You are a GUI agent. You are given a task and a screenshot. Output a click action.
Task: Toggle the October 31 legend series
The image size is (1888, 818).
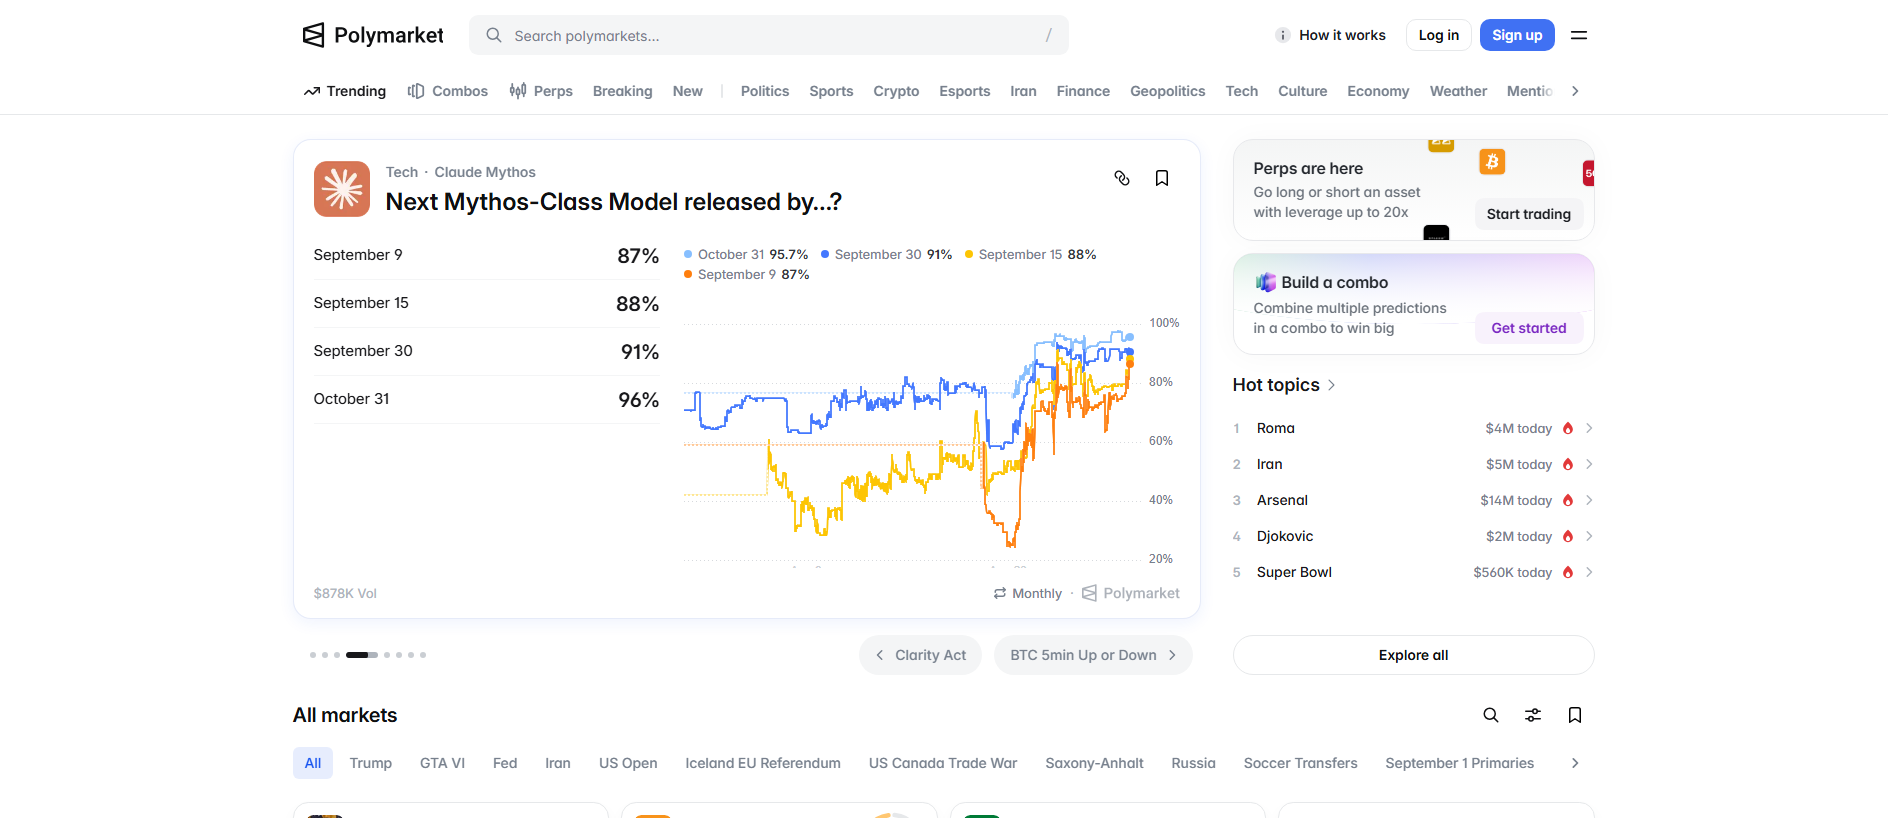pyautogui.click(x=746, y=255)
